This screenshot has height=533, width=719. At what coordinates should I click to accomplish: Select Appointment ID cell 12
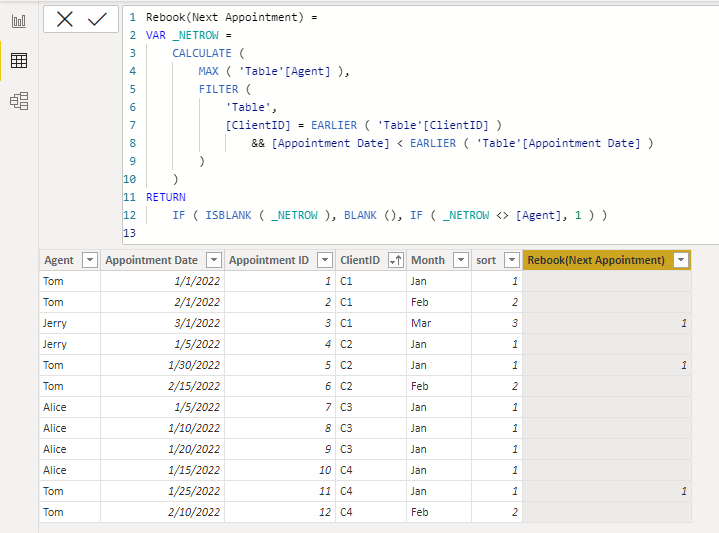pyautogui.click(x=280, y=512)
